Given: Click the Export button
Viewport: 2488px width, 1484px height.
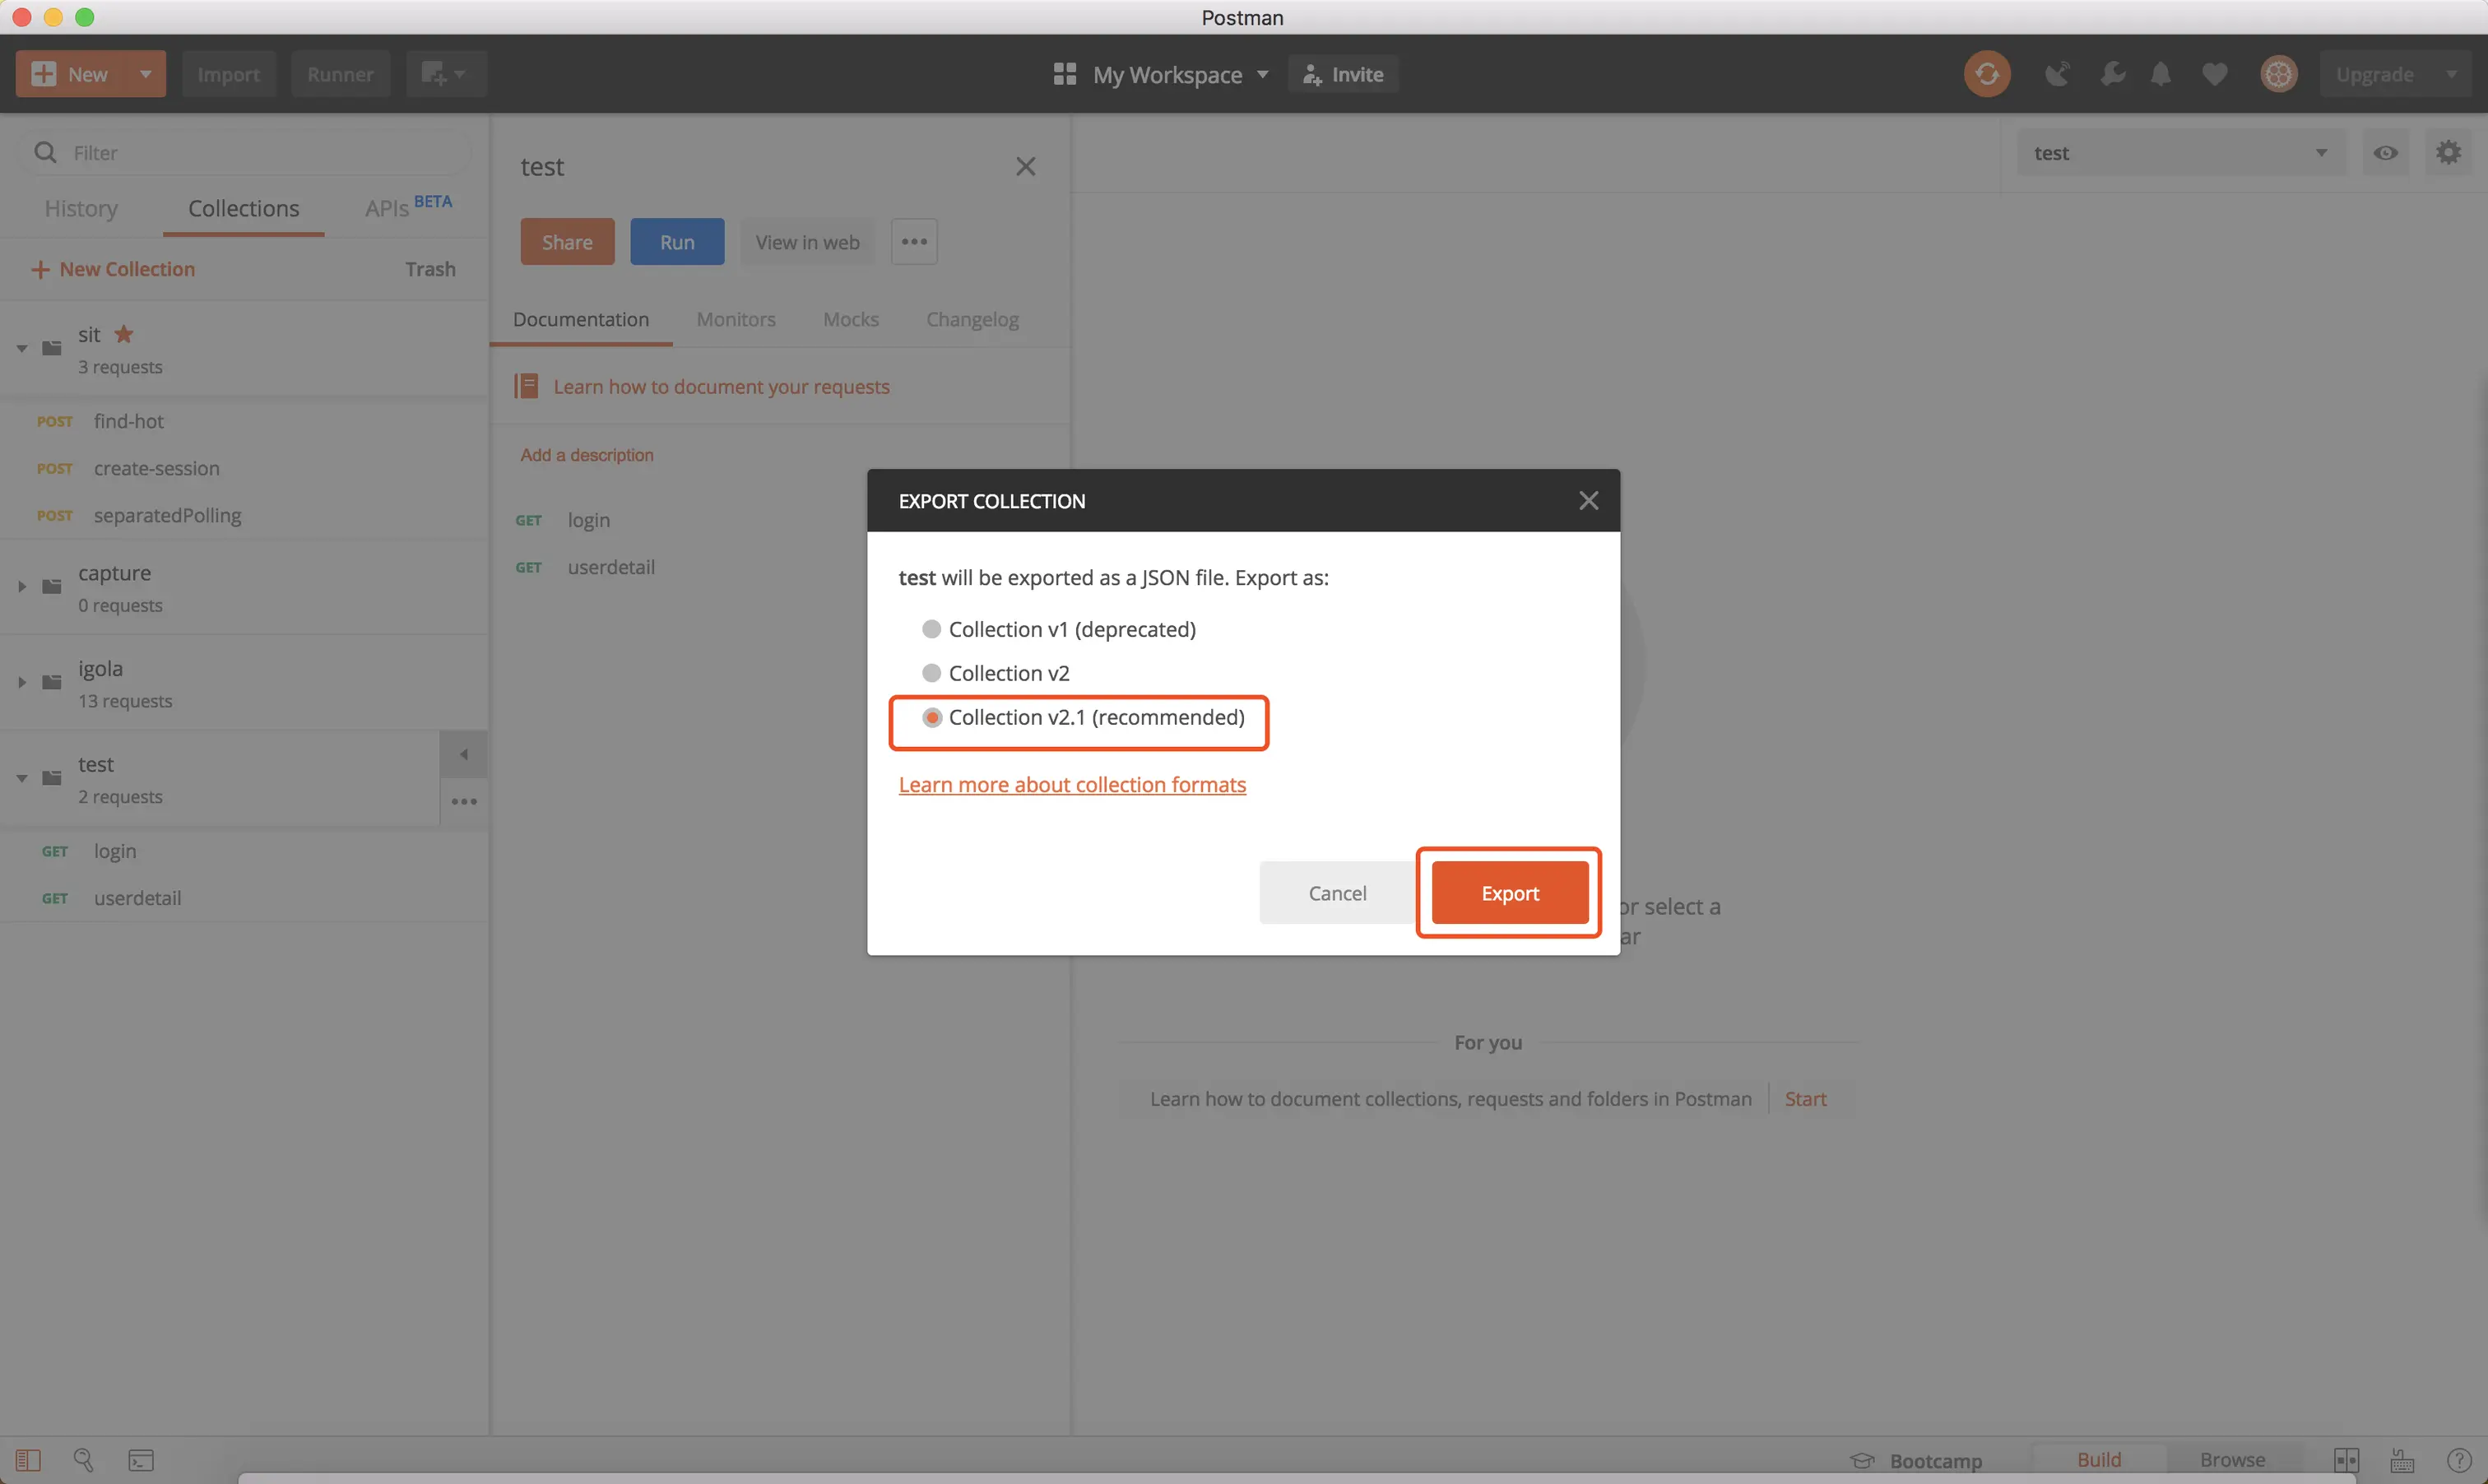Looking at the screenshot, I should 1509,893.
